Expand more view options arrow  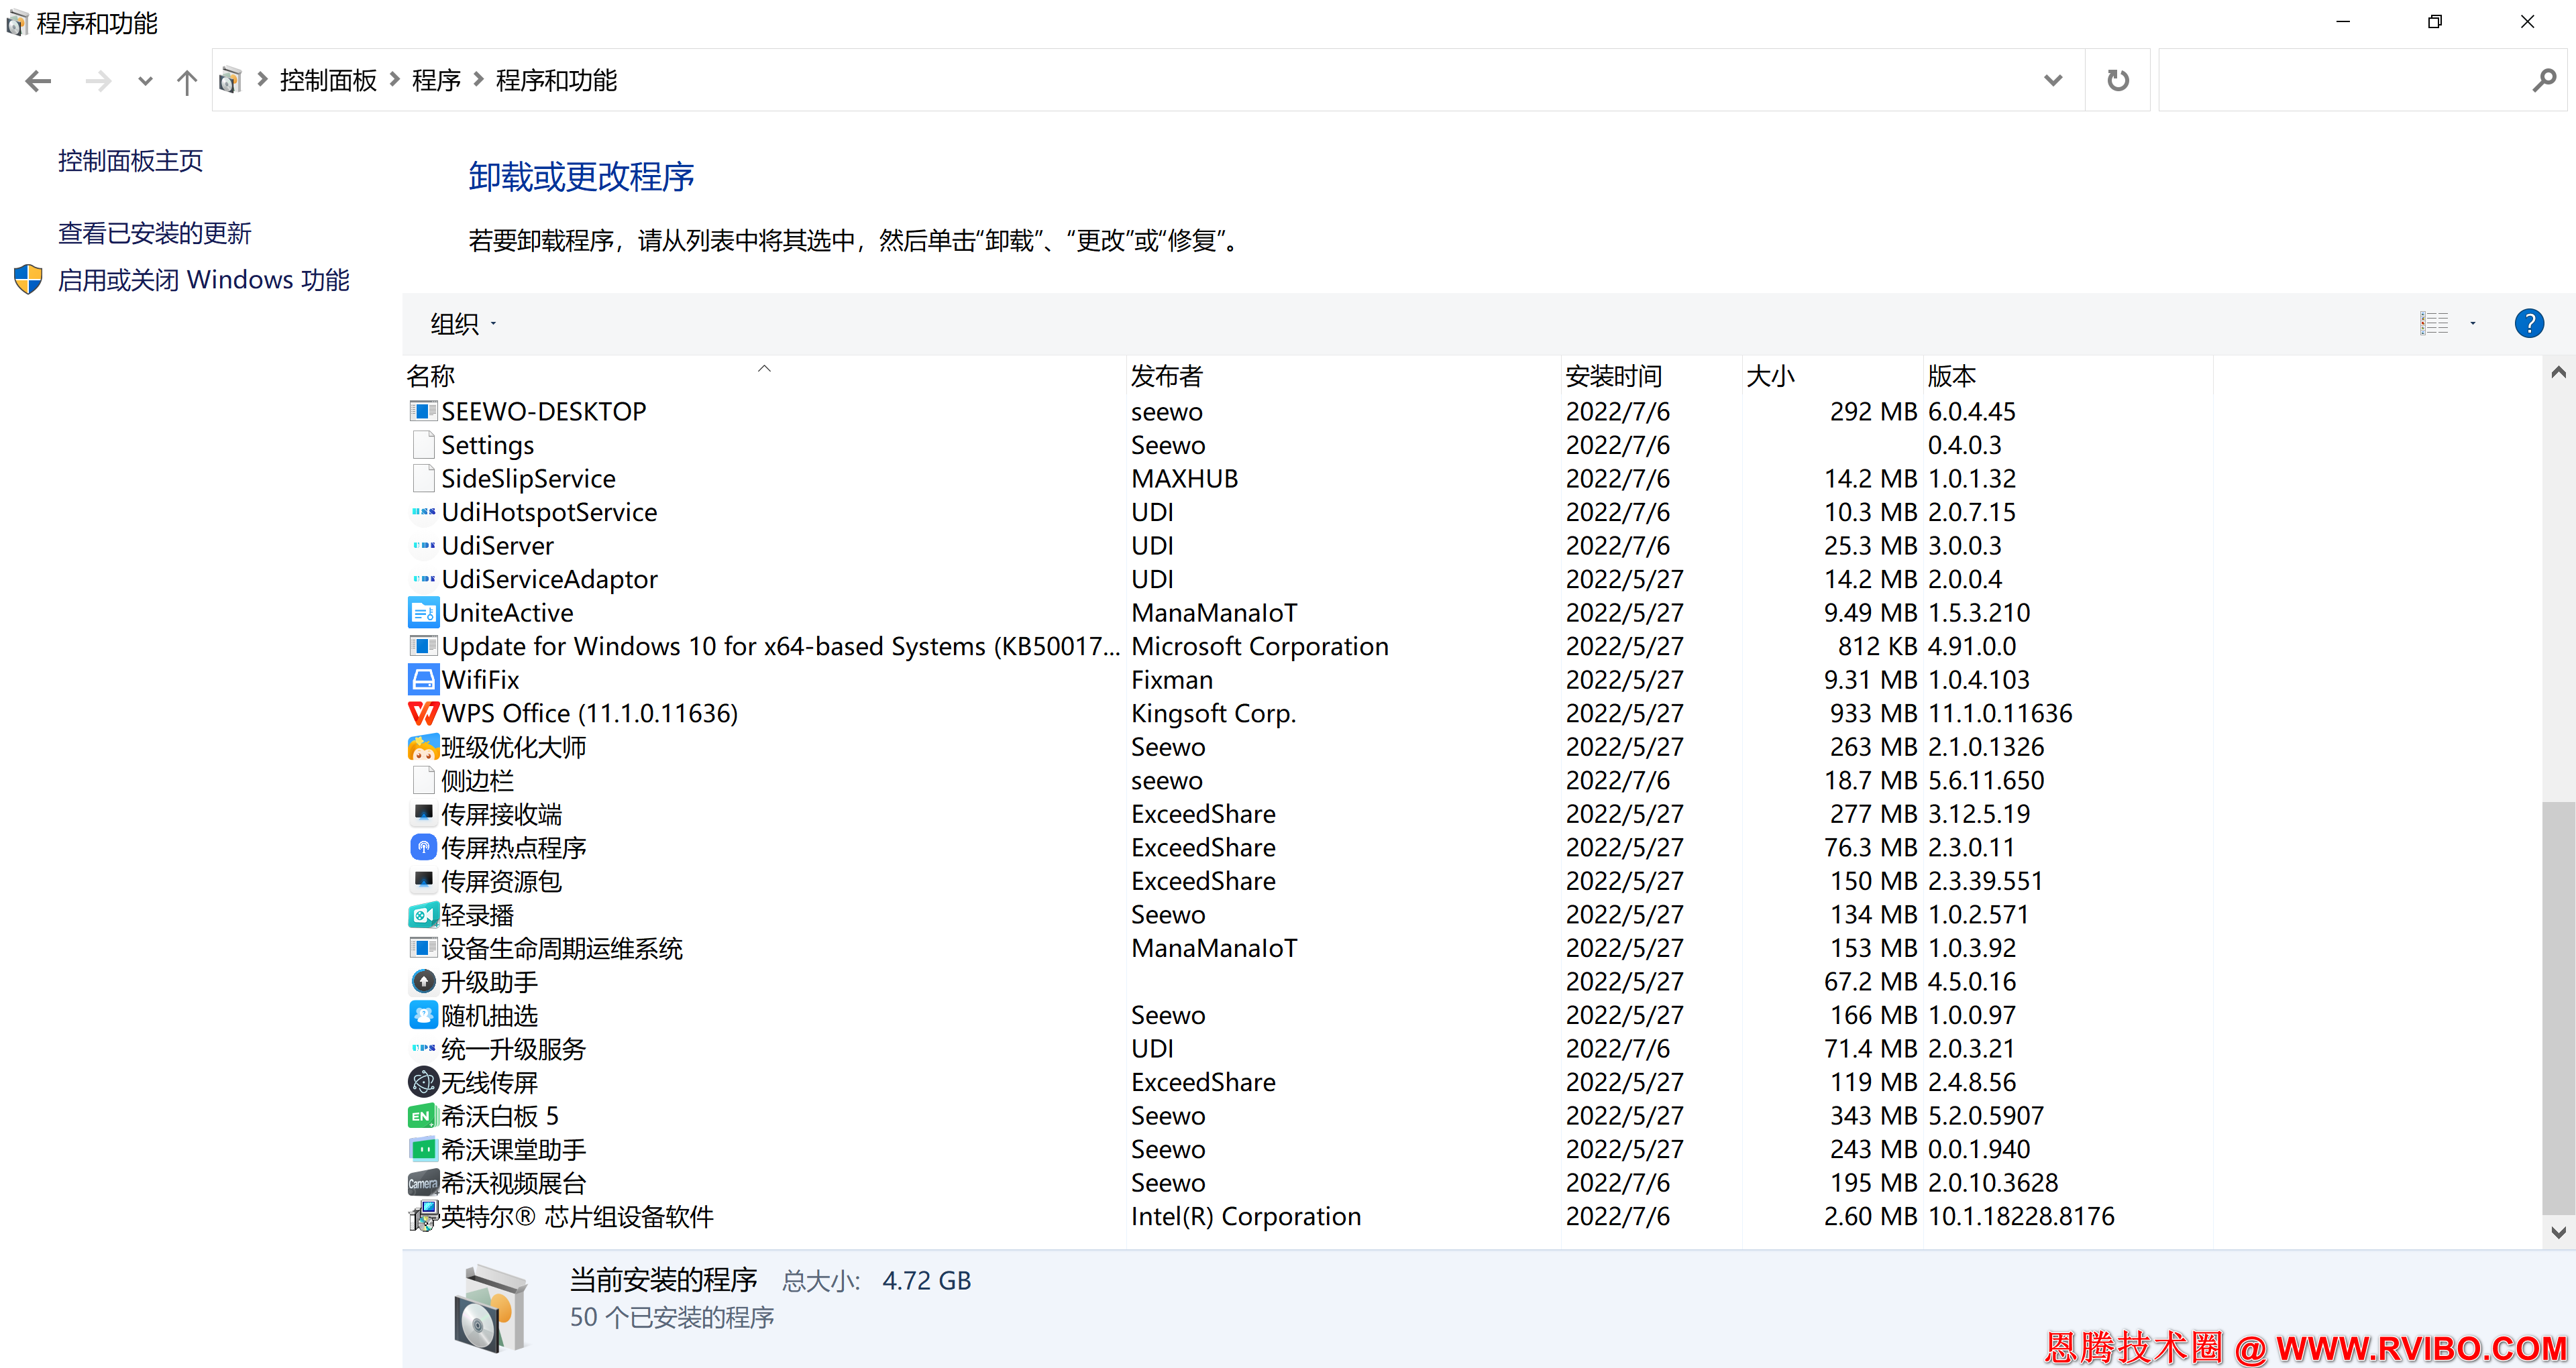coord(2473,323)
